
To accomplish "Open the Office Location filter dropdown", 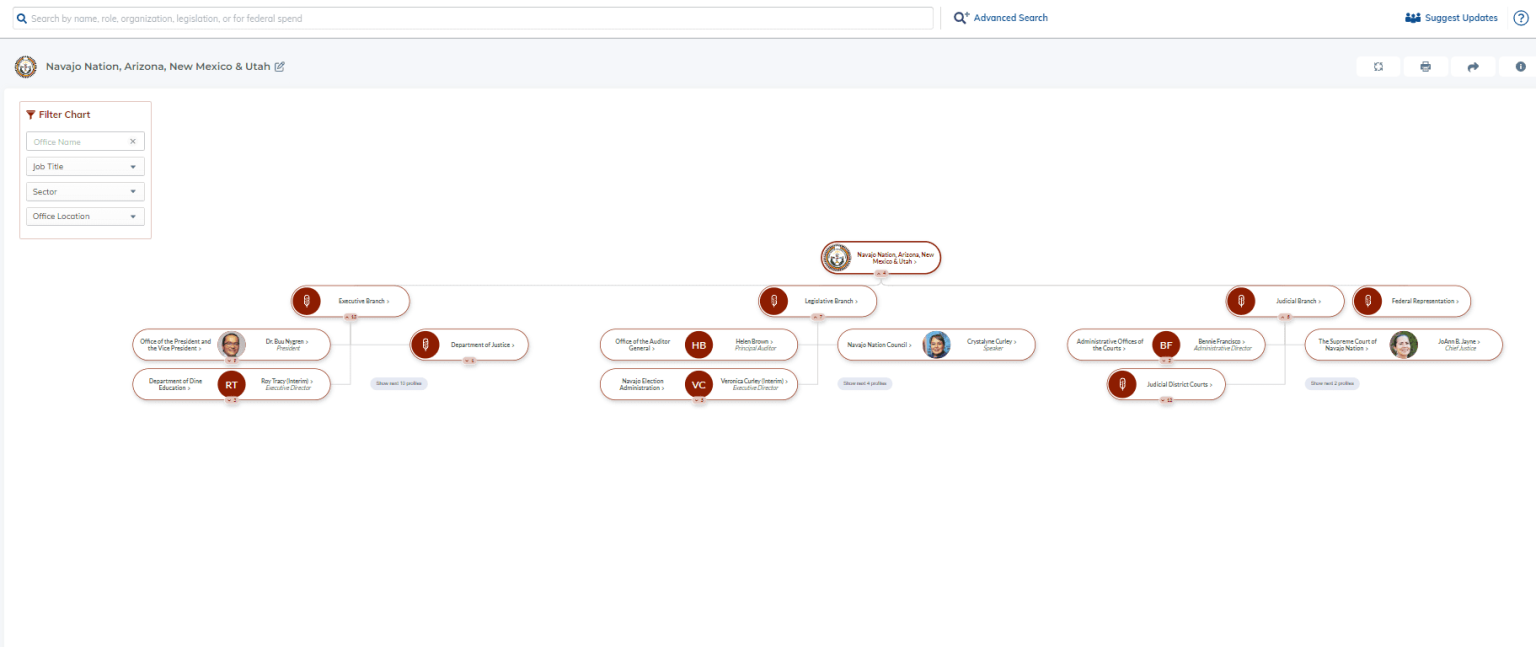I will point(85,216).
